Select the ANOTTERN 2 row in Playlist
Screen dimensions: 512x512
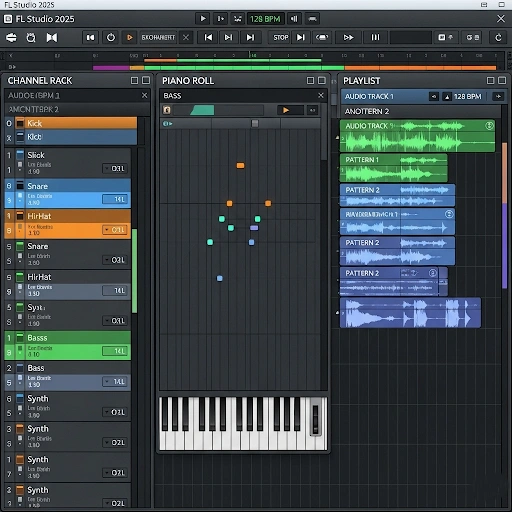(x=421, y=111)
